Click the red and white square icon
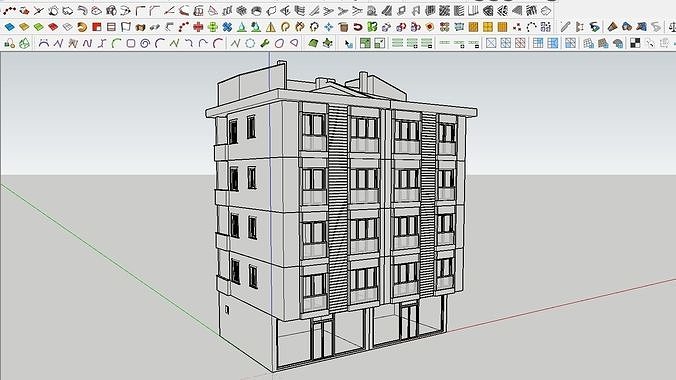The height and width of the screenshot is (380, 676). click(97, 27)
